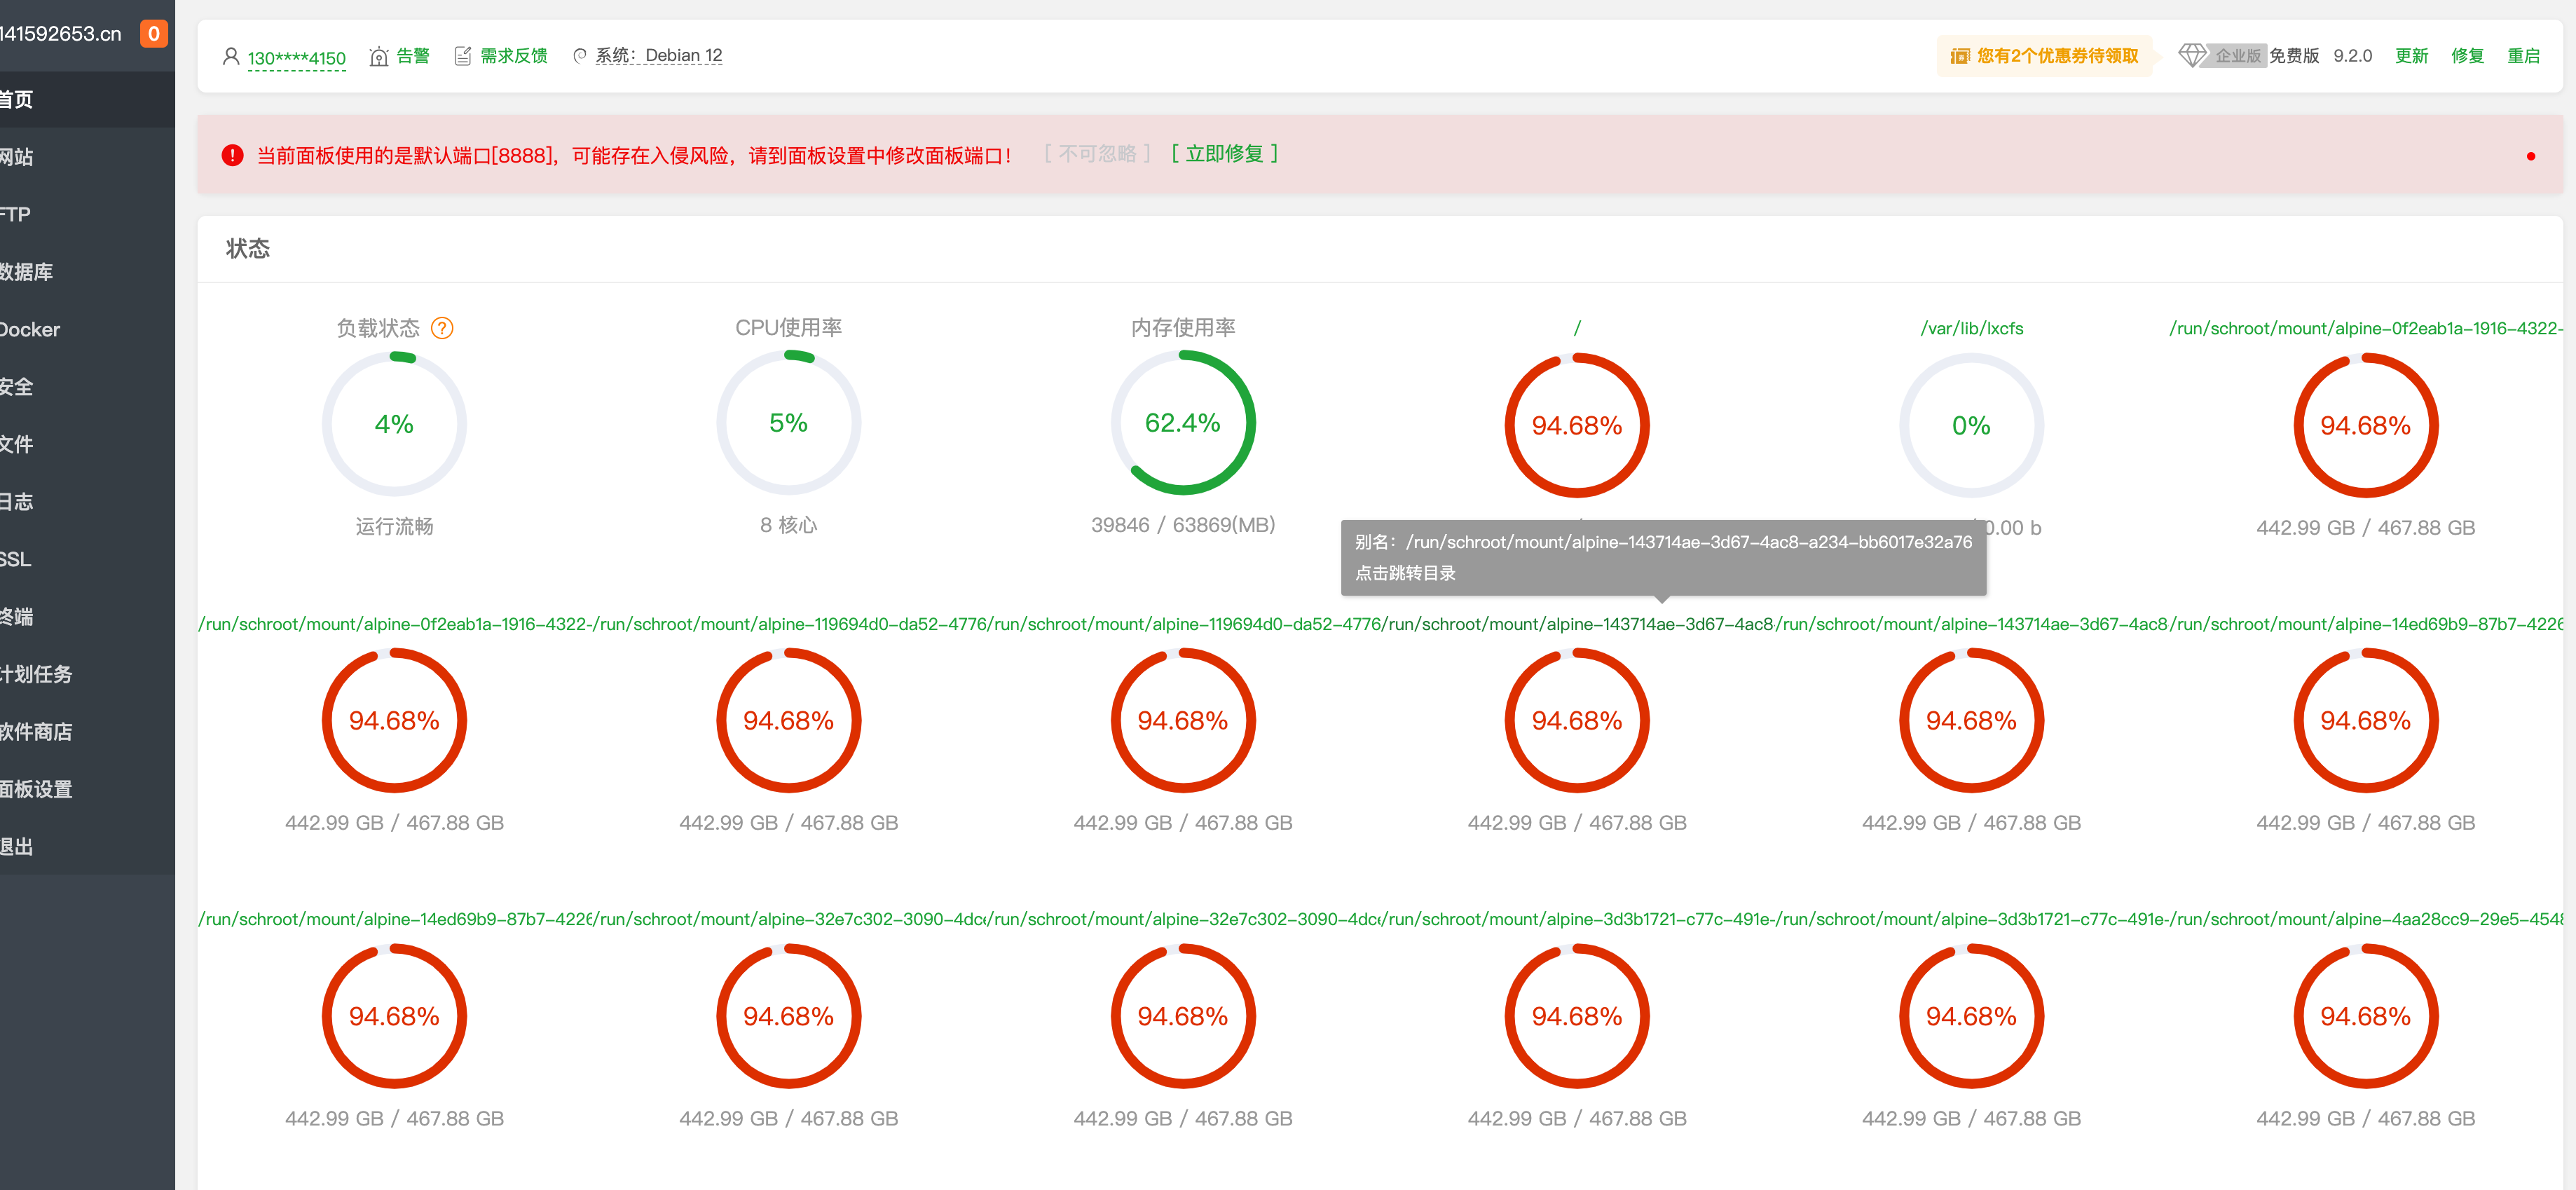Click the 需求反馈 link
Image resolution: width=2576 pixels, height=1190 pixels.
[x=514, y=56]
